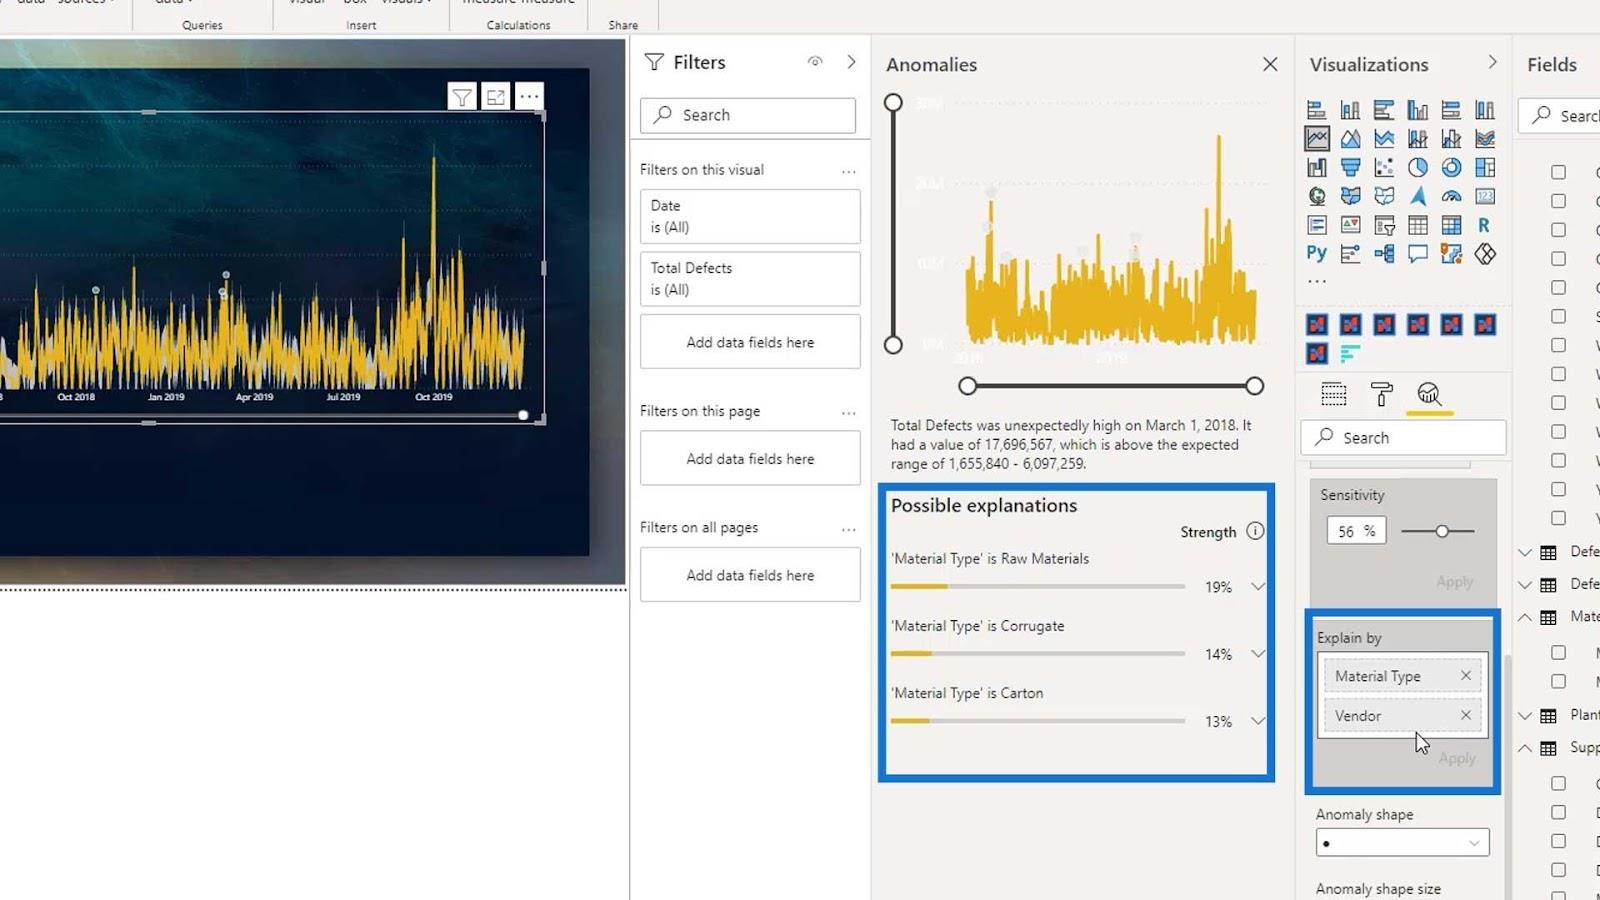The image size is (1600, 900).
Task: Click Apply under Sensitivity
Action: coord(1455,581)
